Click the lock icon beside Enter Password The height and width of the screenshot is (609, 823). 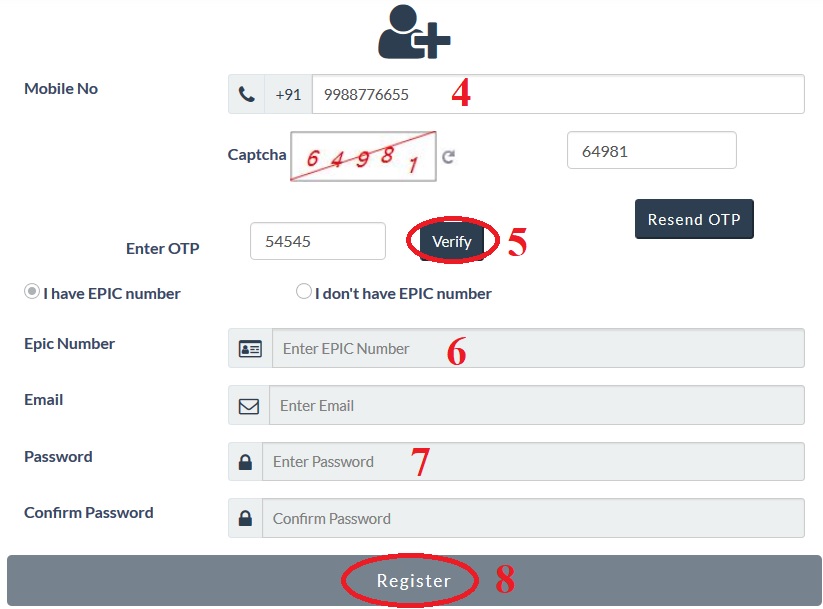coord(245,462)
